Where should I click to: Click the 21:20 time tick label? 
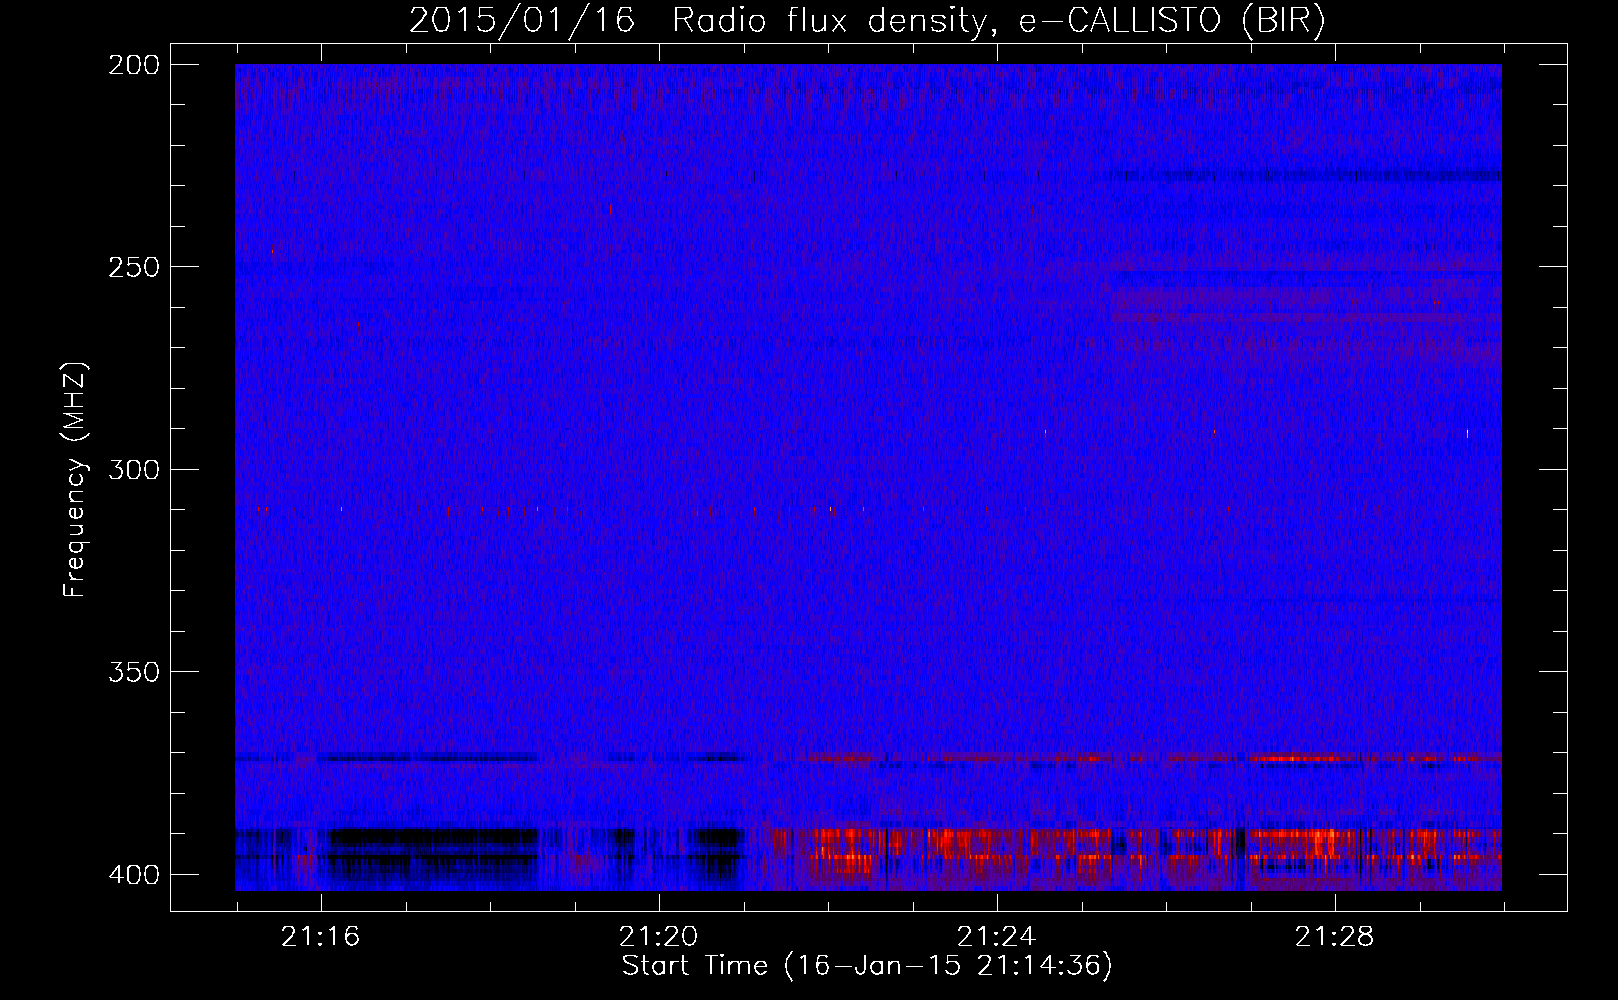658,937
